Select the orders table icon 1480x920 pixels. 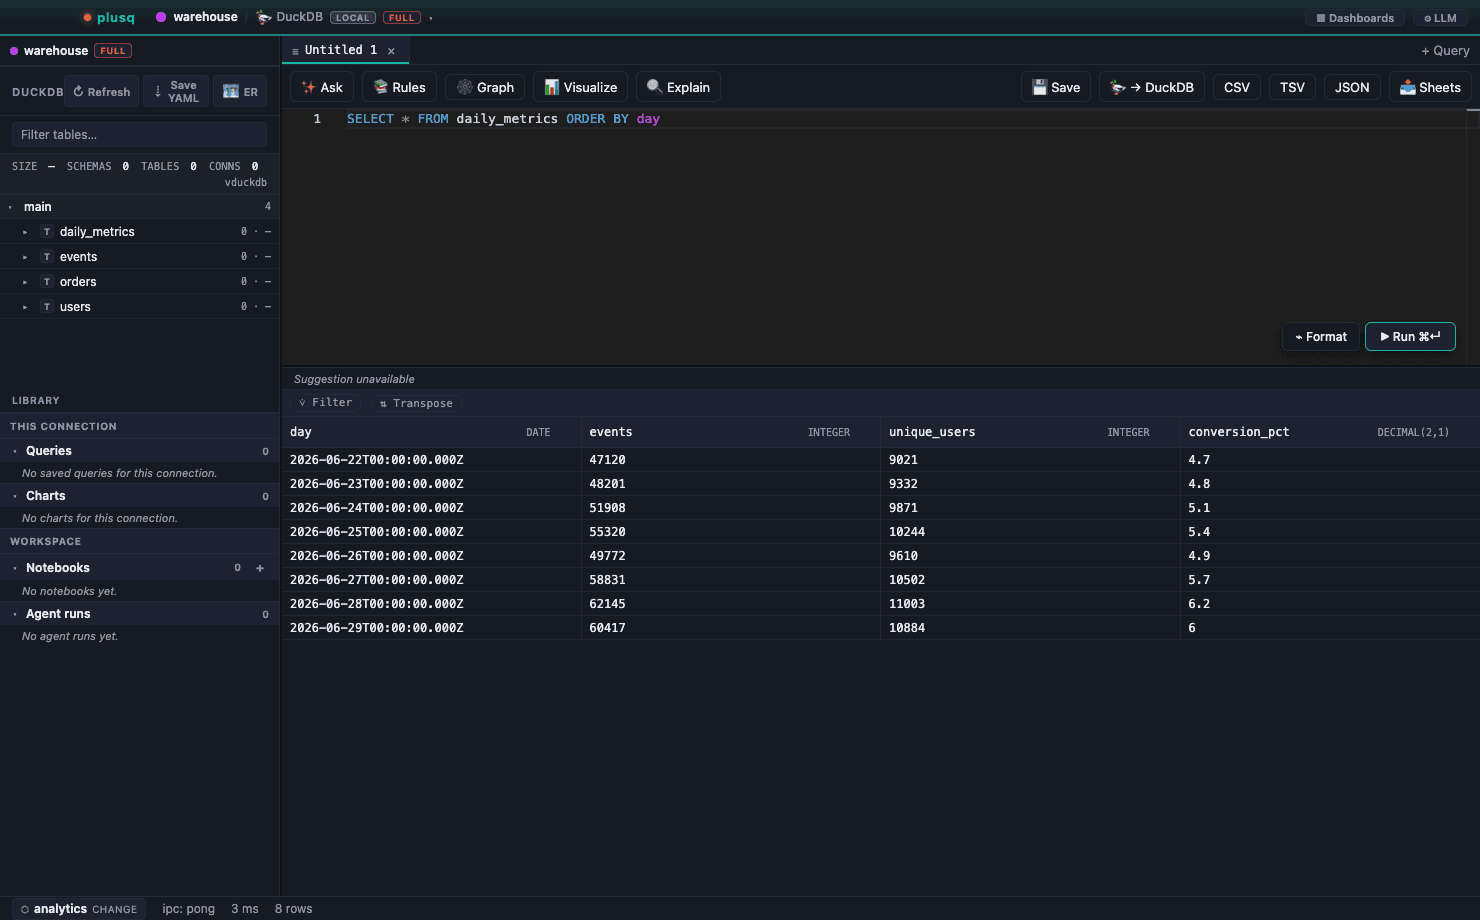pyautogui.click(x=46, y=282)
